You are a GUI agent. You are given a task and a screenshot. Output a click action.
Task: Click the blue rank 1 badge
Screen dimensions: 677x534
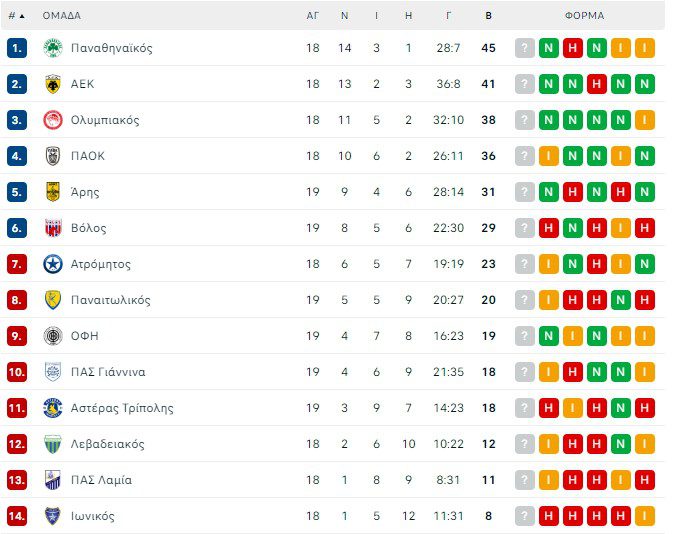17,48
